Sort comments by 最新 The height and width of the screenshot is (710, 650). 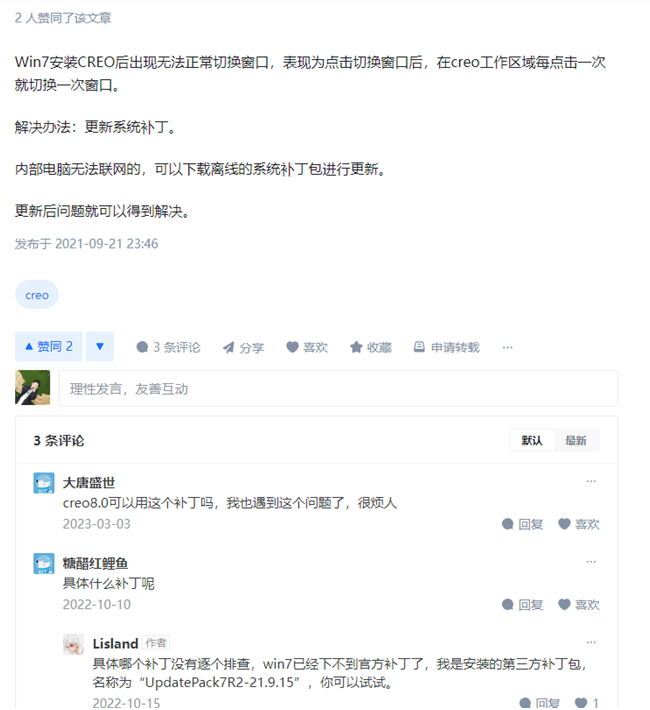point(576,440)
